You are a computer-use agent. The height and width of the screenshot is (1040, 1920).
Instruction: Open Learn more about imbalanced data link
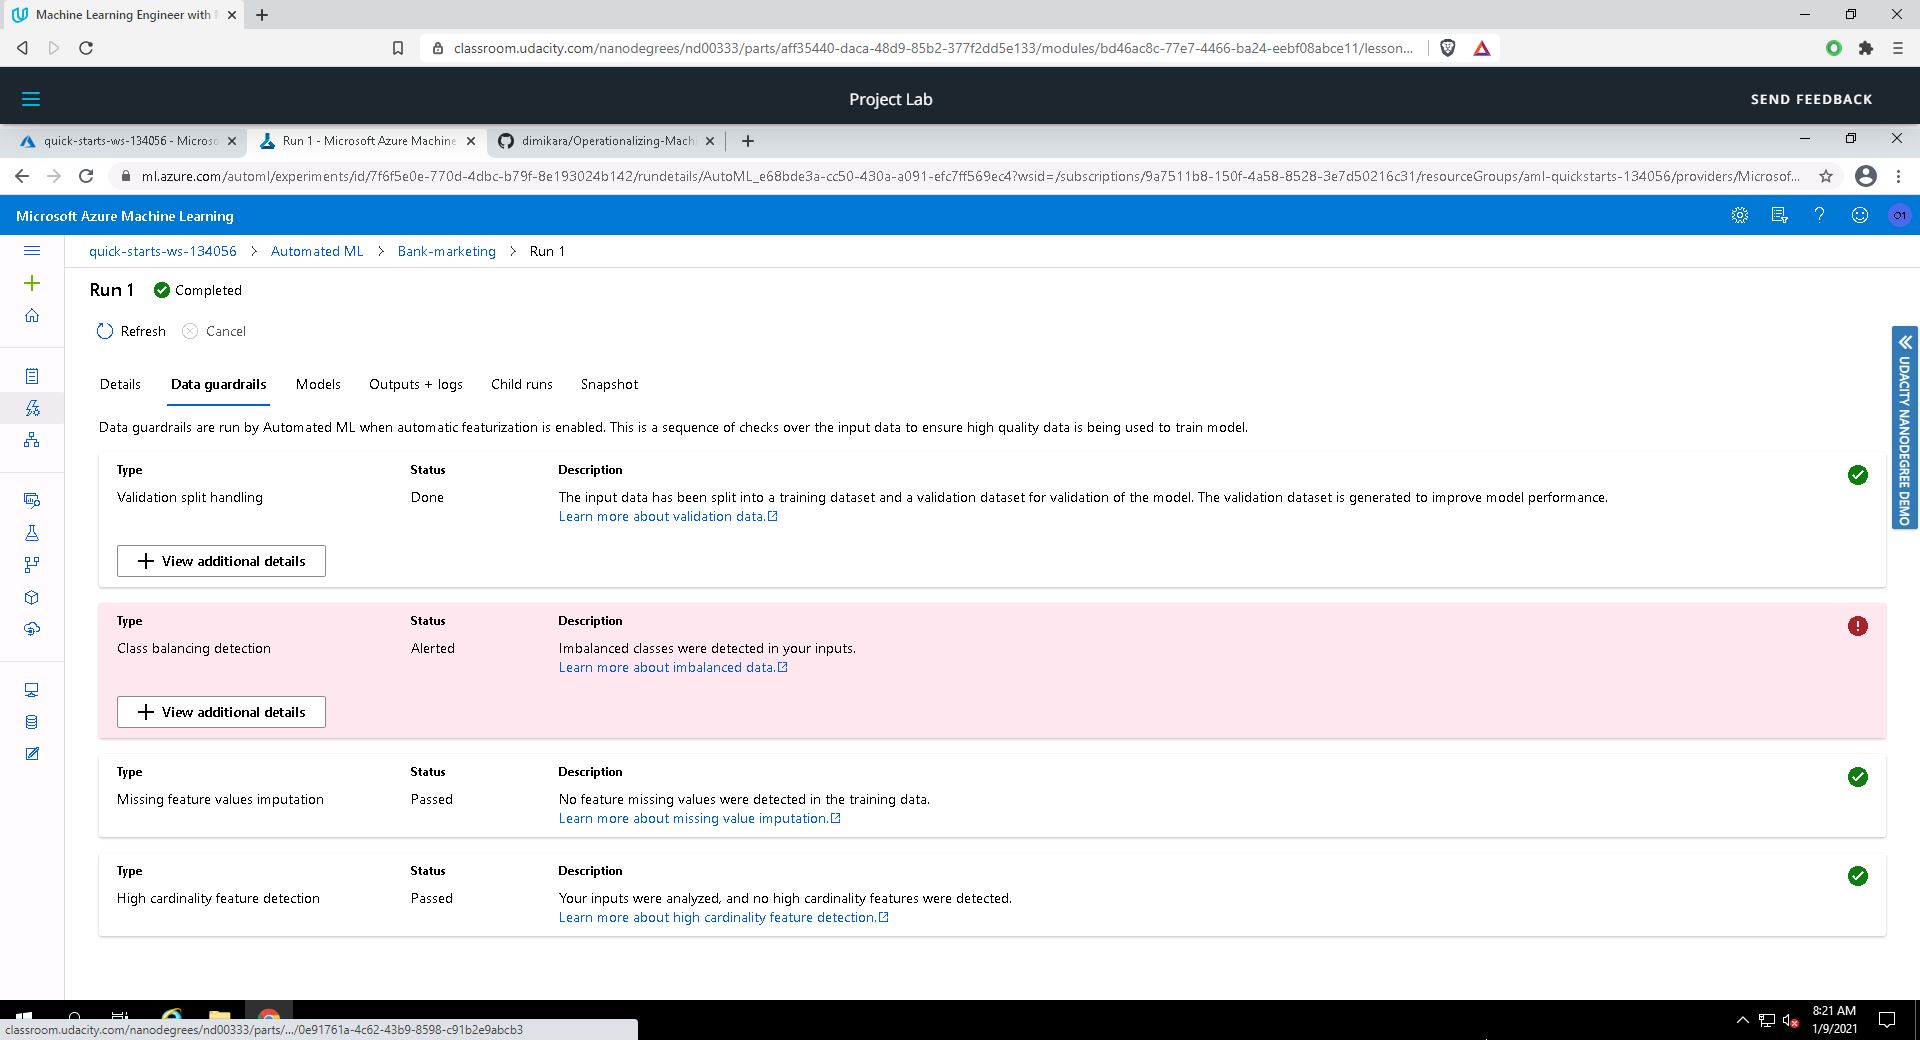coord(666,667)
